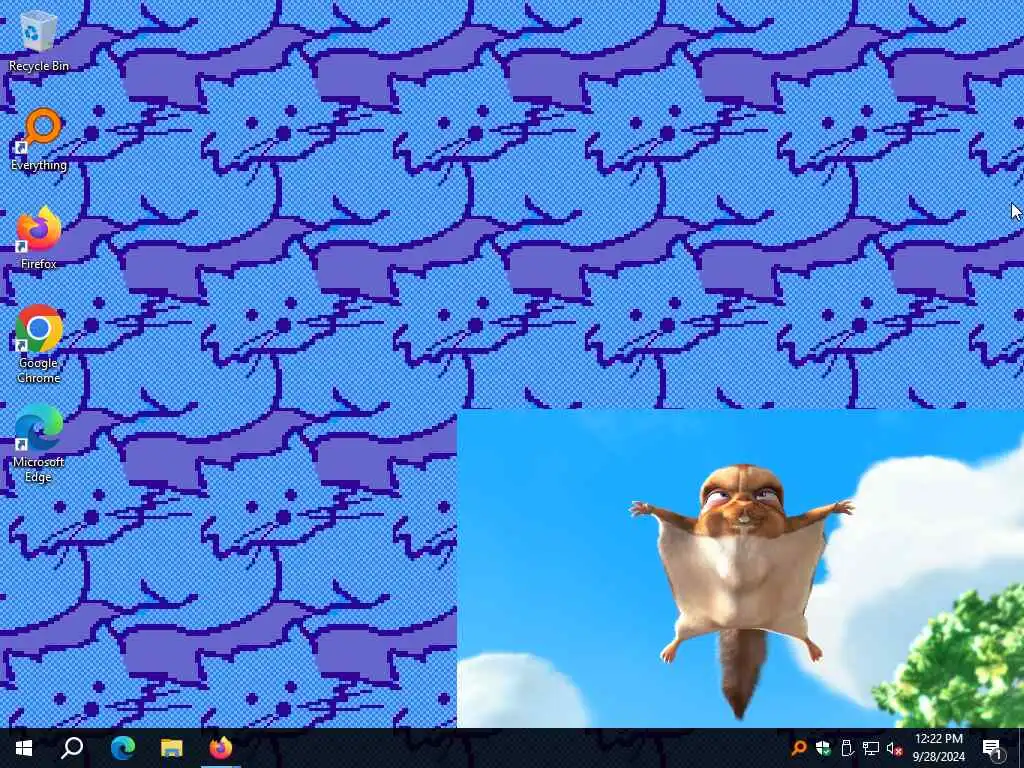
Task: Click the flying squirrel picture-in-picture video
Action: tap(740, 568)
